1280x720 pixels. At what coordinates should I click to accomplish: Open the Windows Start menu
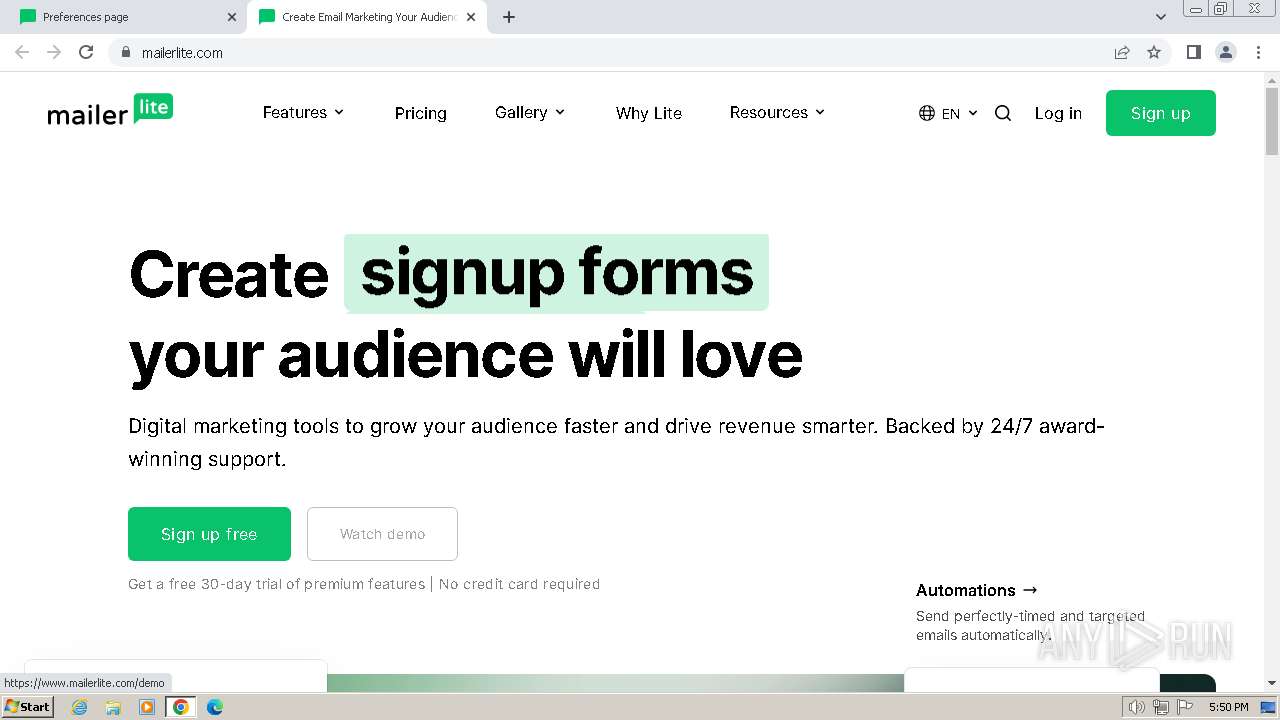pyautogui.click(x=28, y=707)
